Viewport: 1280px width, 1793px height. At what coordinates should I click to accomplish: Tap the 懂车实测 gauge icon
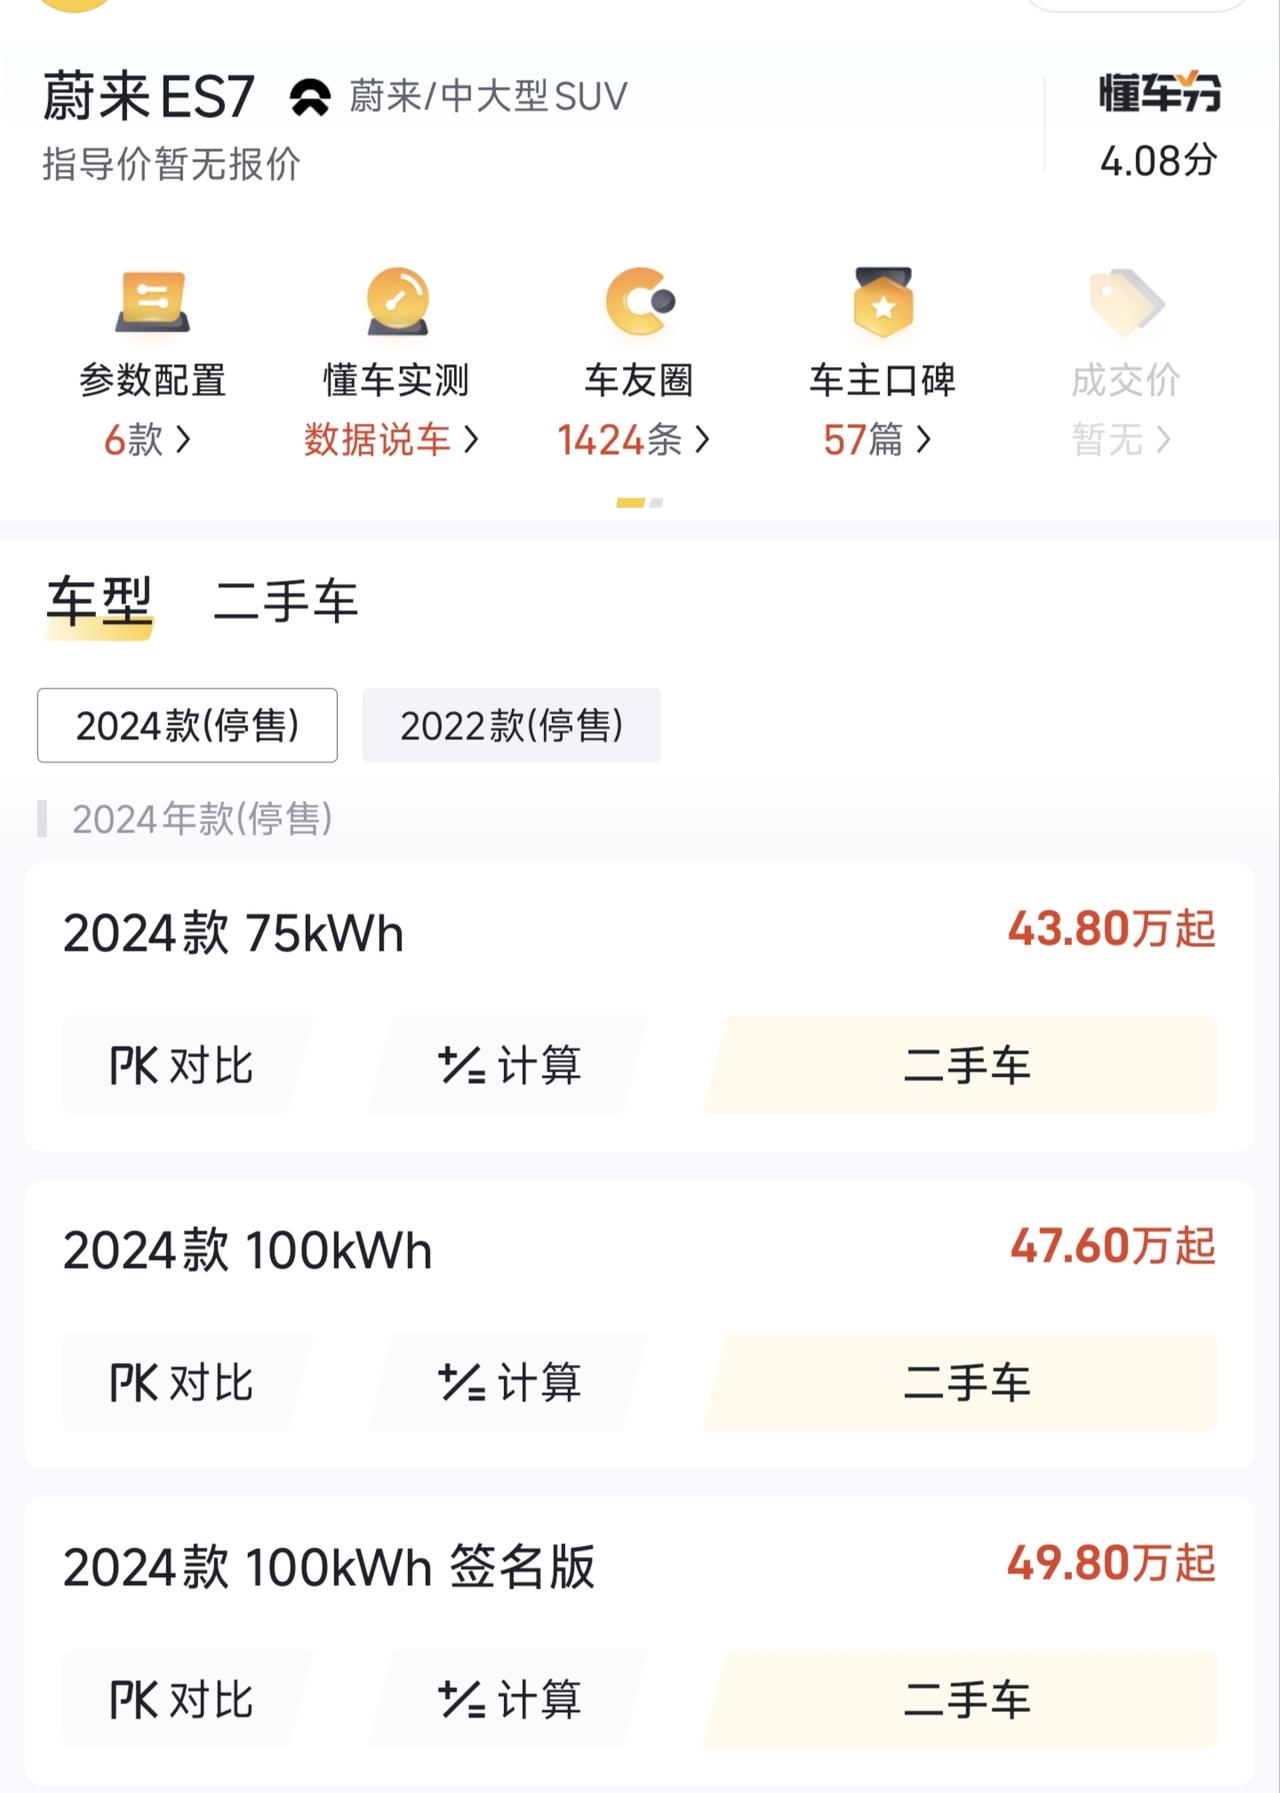397,301
